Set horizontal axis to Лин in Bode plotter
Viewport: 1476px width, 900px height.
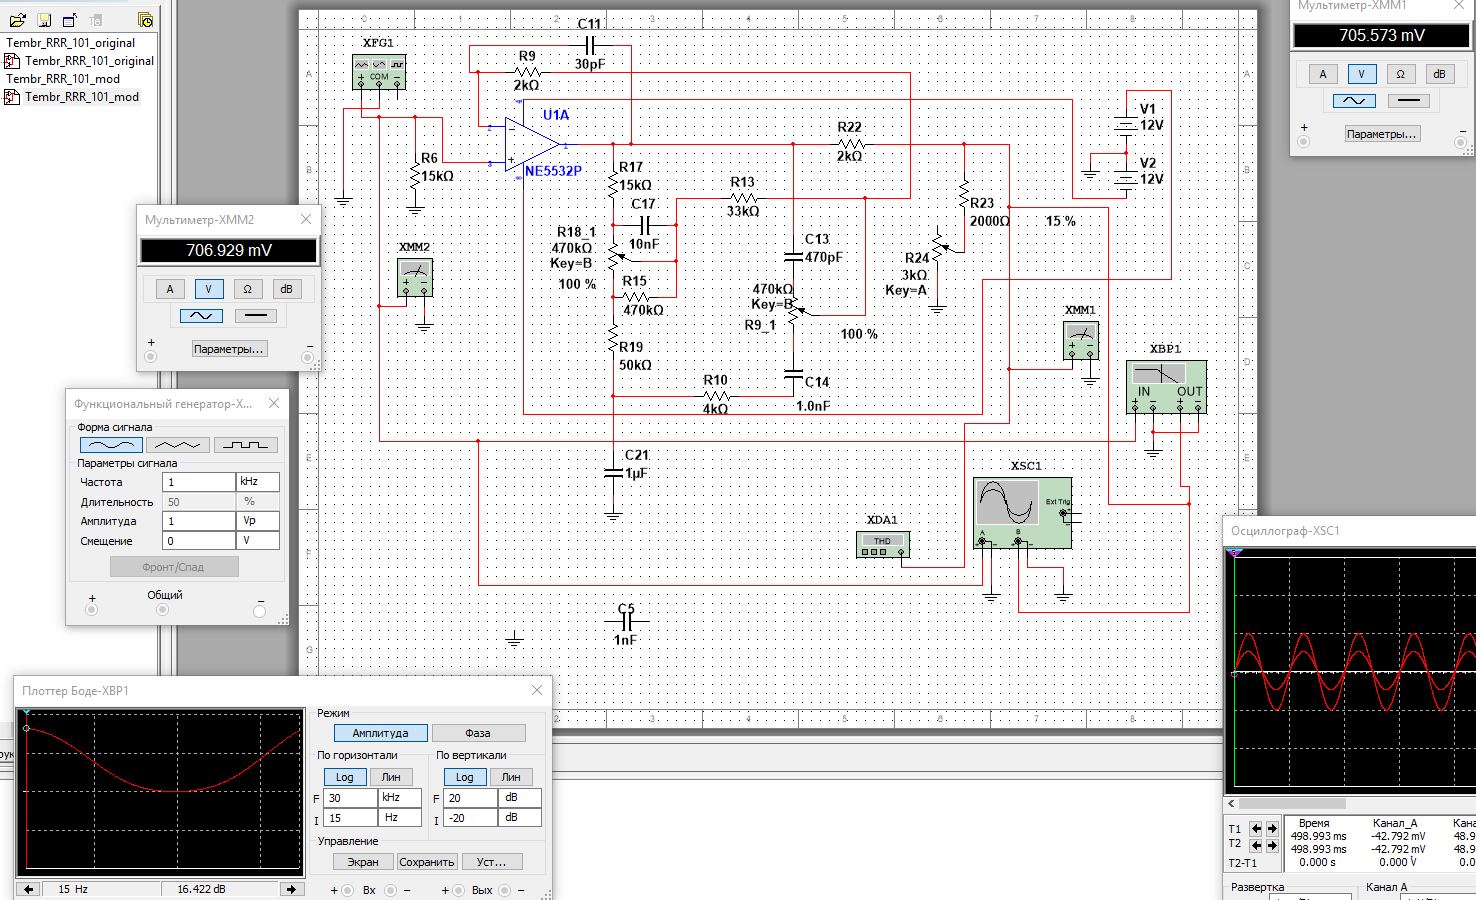pyautogui.click(x=391, y=777)
